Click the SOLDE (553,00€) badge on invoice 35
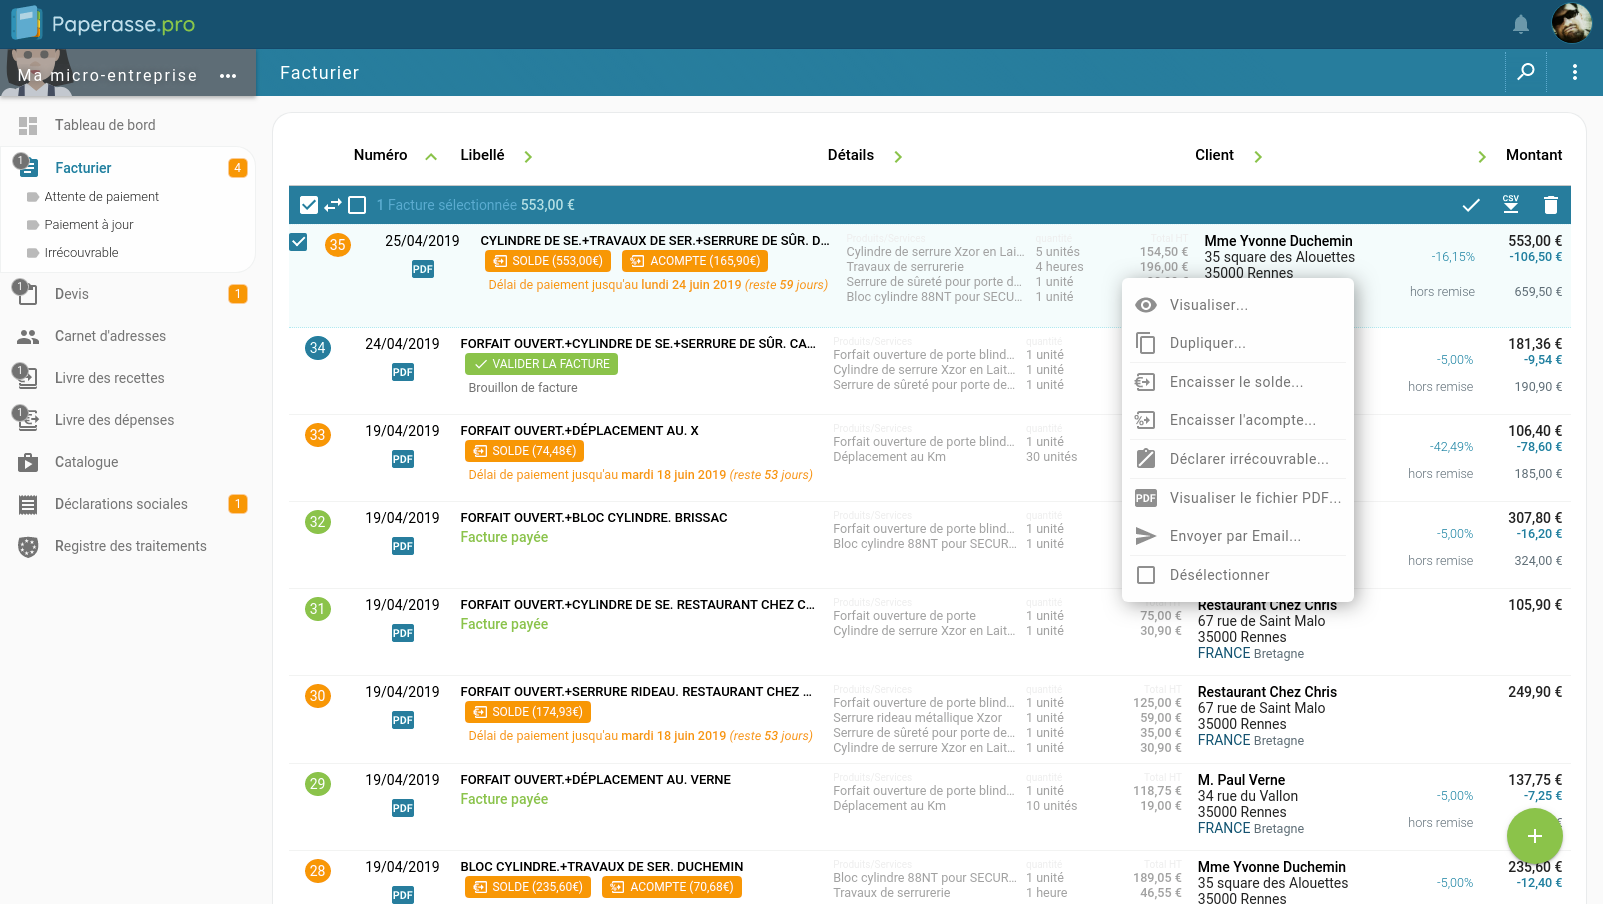 tap(548, 260)
